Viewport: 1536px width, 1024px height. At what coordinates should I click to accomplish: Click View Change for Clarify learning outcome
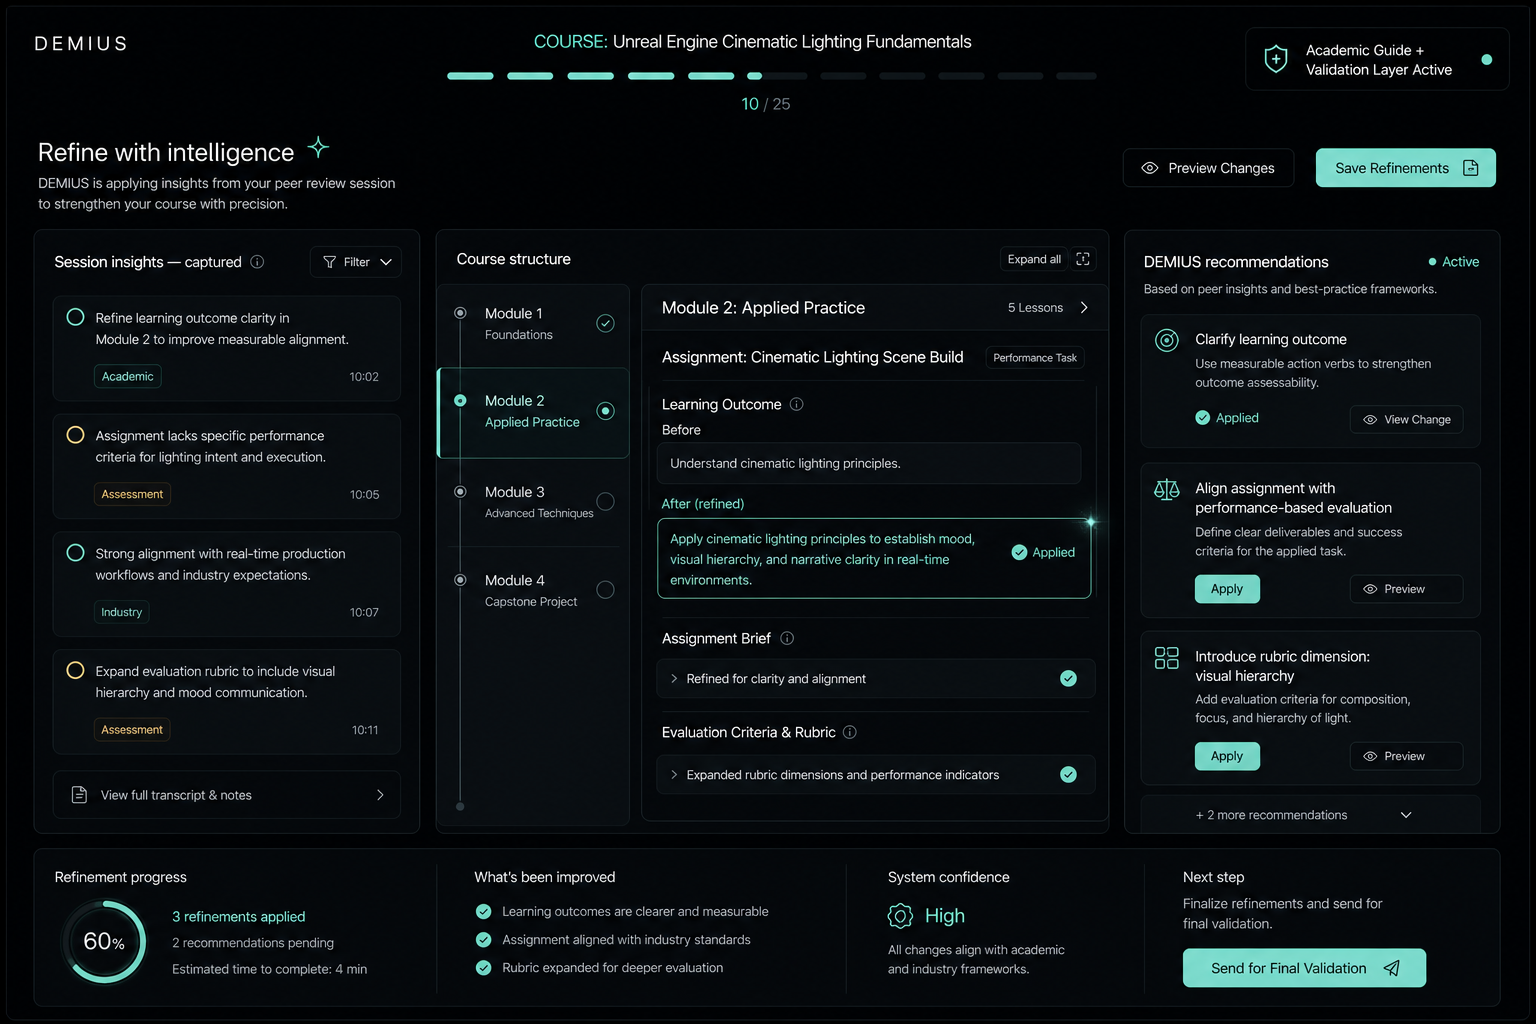click(1406, 419)
